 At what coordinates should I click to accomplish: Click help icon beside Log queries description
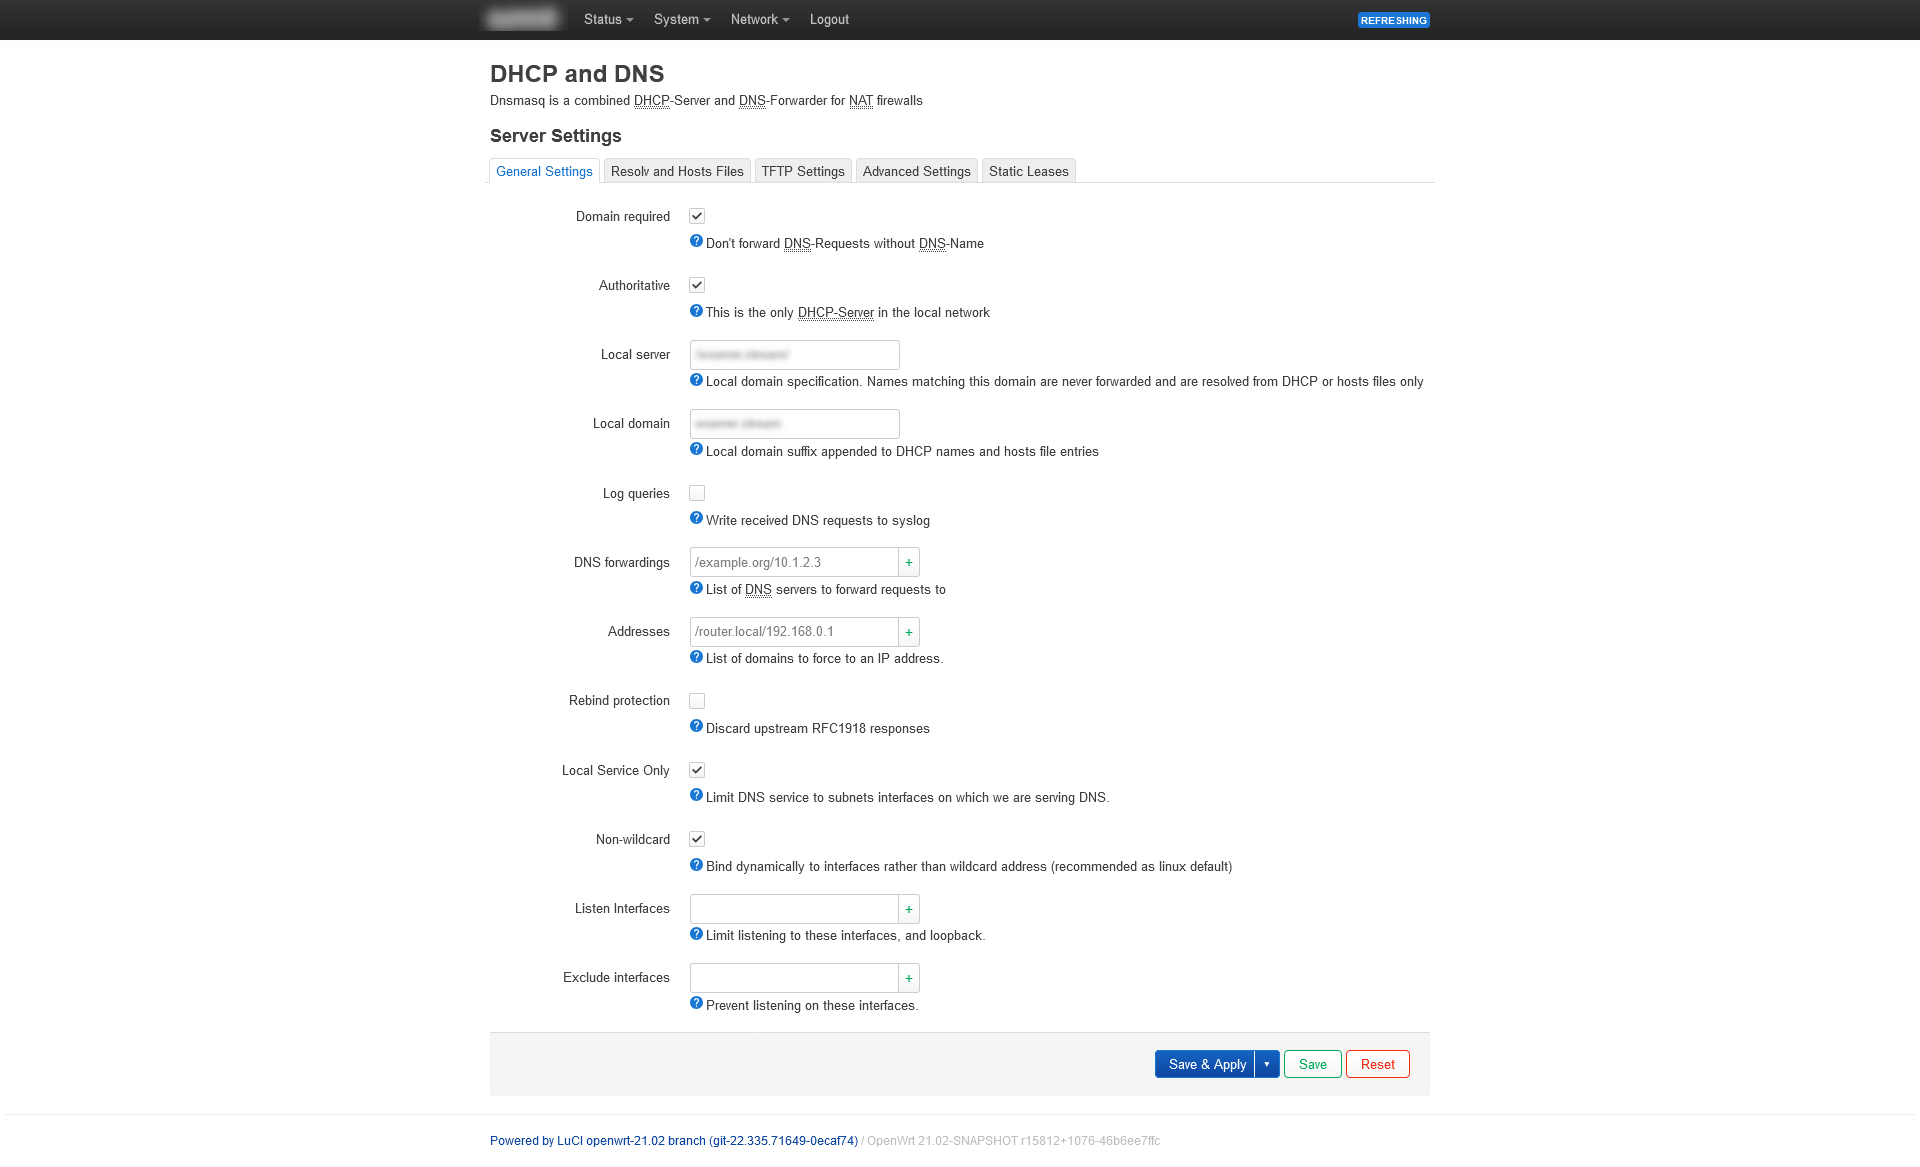696,518
